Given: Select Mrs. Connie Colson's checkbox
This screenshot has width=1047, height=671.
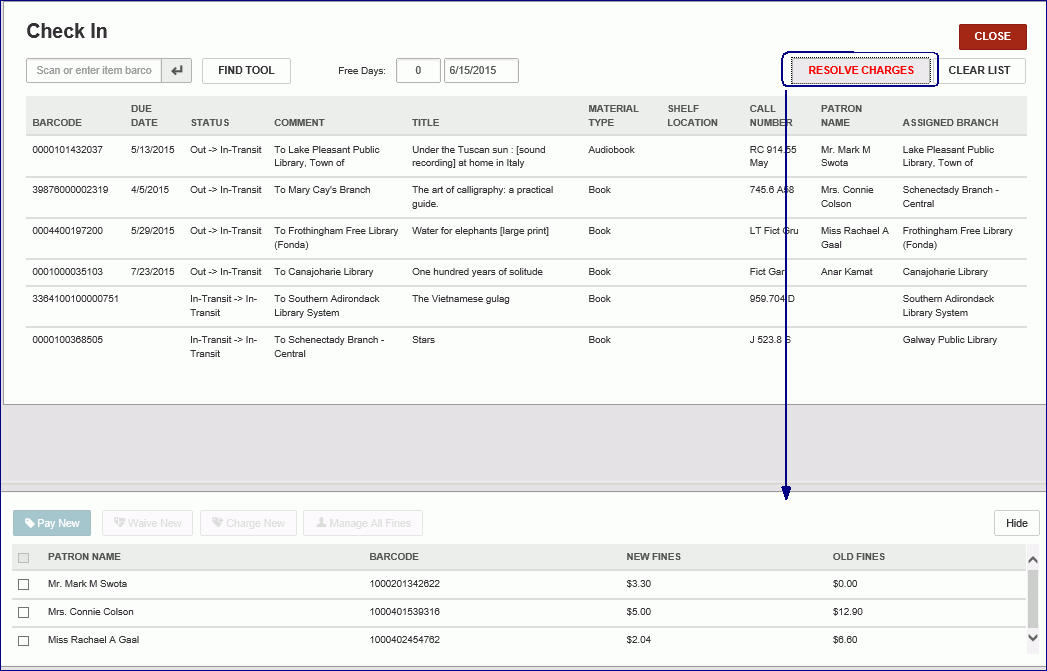Looking at the screenshot, I should tap(24, 612).
